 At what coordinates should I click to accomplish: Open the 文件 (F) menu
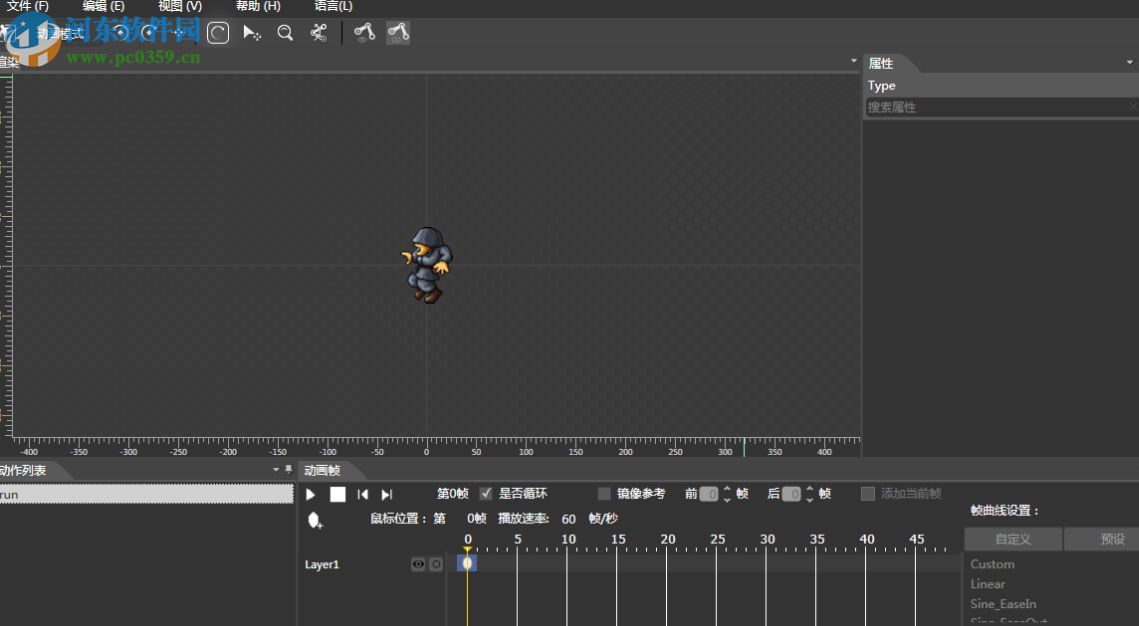pyautogui.click(x=28, y=6)
